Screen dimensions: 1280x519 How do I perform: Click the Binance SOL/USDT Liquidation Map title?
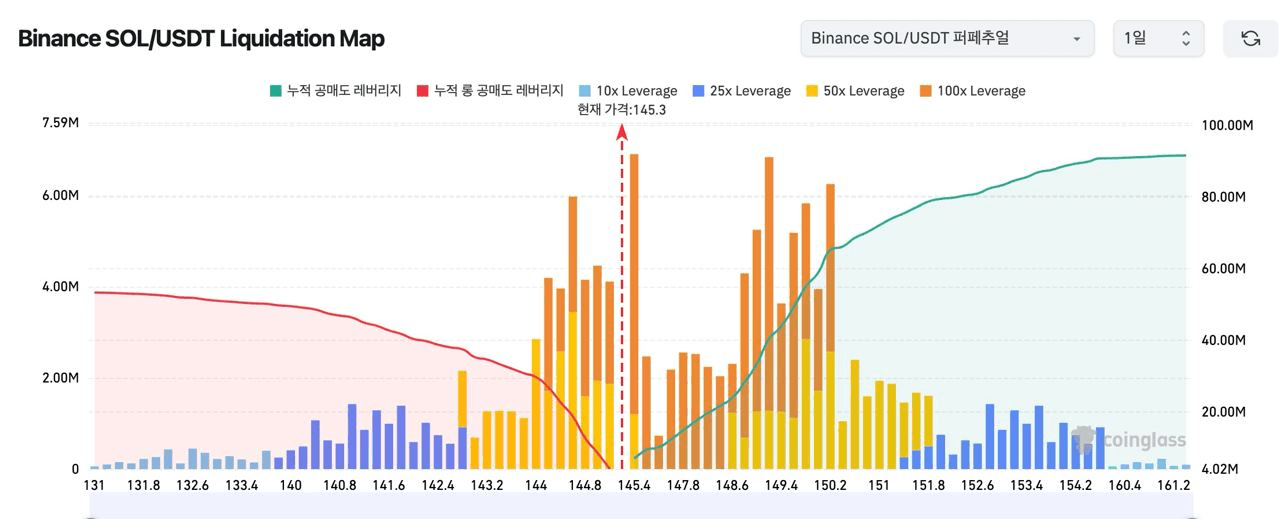pos(201,39)
